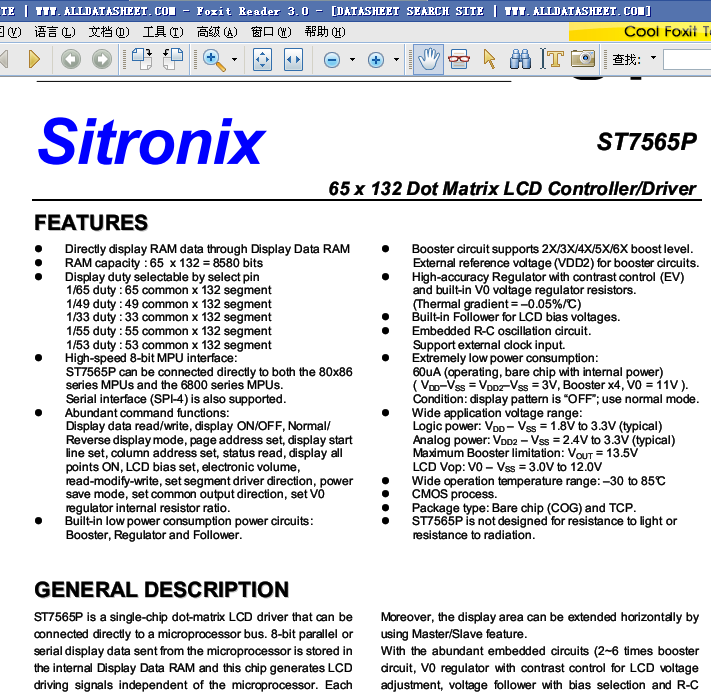Activate the red glasses reading tool
Image resolution: width=711 pixels, height=694 pixels.
click(x=459, y=59)
